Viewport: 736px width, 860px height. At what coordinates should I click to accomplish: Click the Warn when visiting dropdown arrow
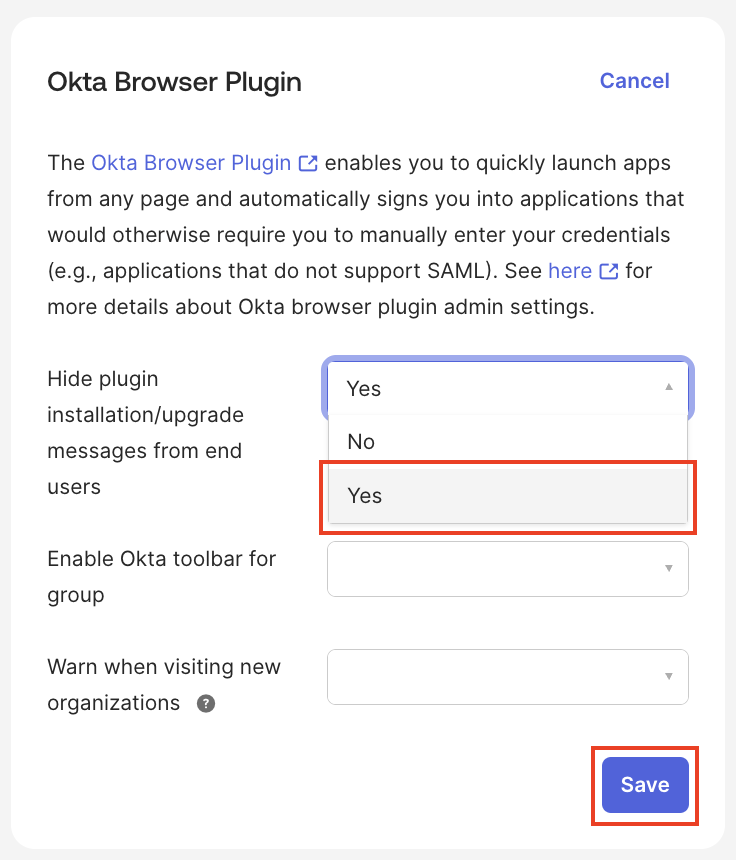[x=669, y=677]
